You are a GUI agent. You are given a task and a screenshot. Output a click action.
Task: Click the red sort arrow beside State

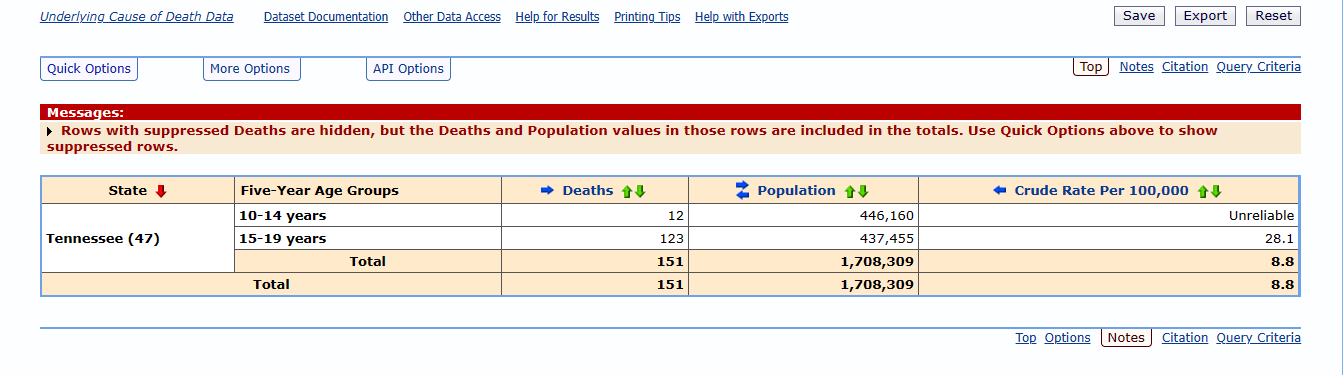click(160, 191)
